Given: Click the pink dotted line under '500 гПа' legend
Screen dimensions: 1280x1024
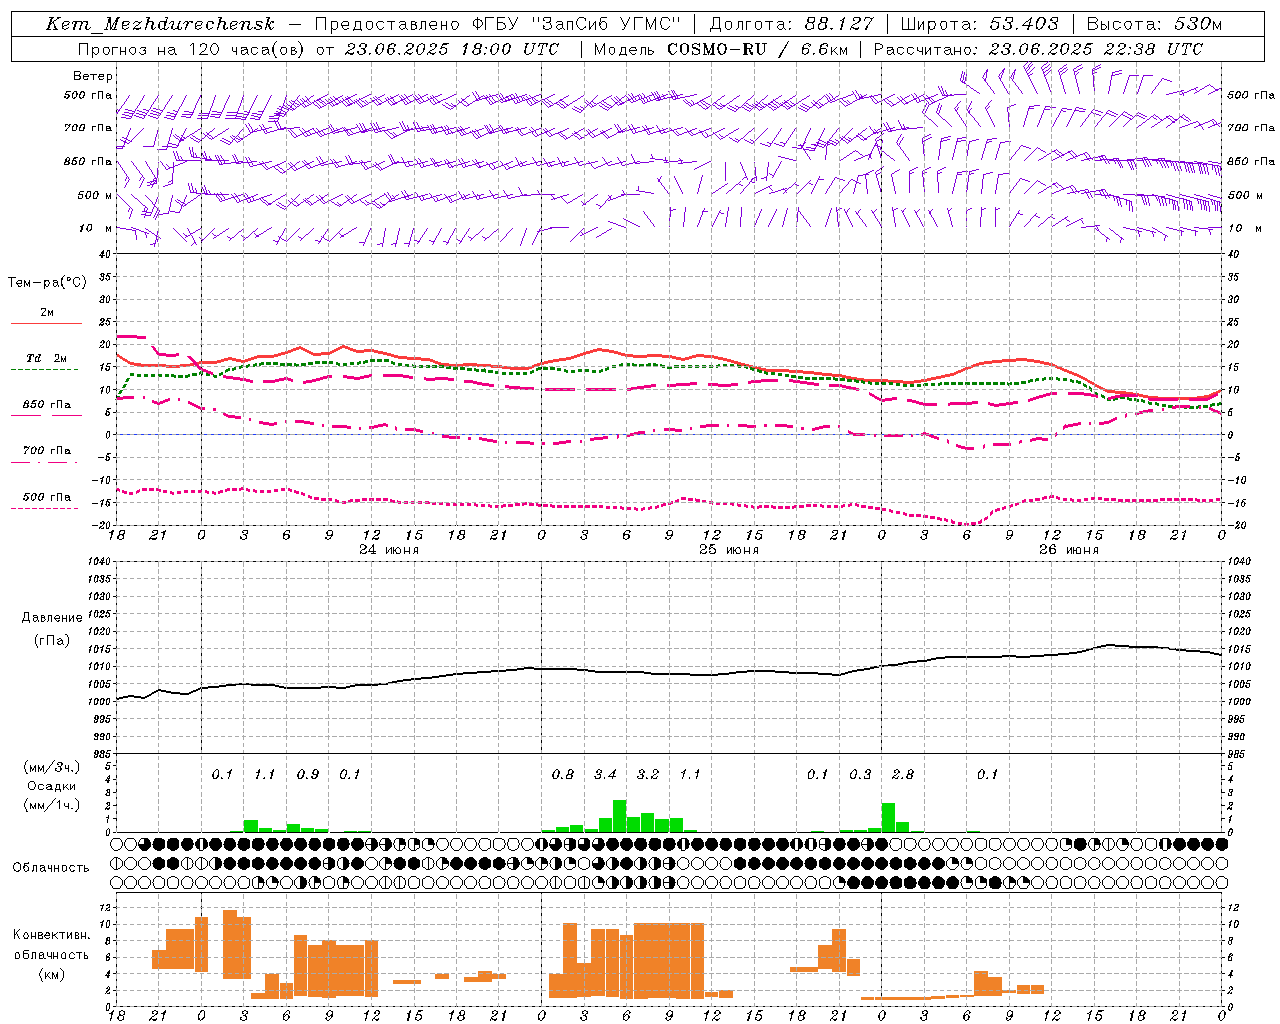Looking at the screenshot, I should point(46,508).
